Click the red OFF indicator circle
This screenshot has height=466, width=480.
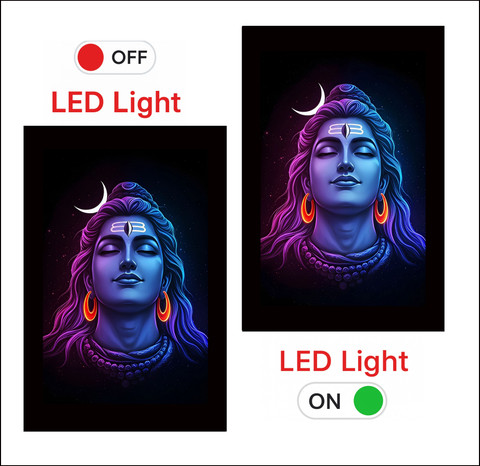pyautogui.click(x=90, y=57)
